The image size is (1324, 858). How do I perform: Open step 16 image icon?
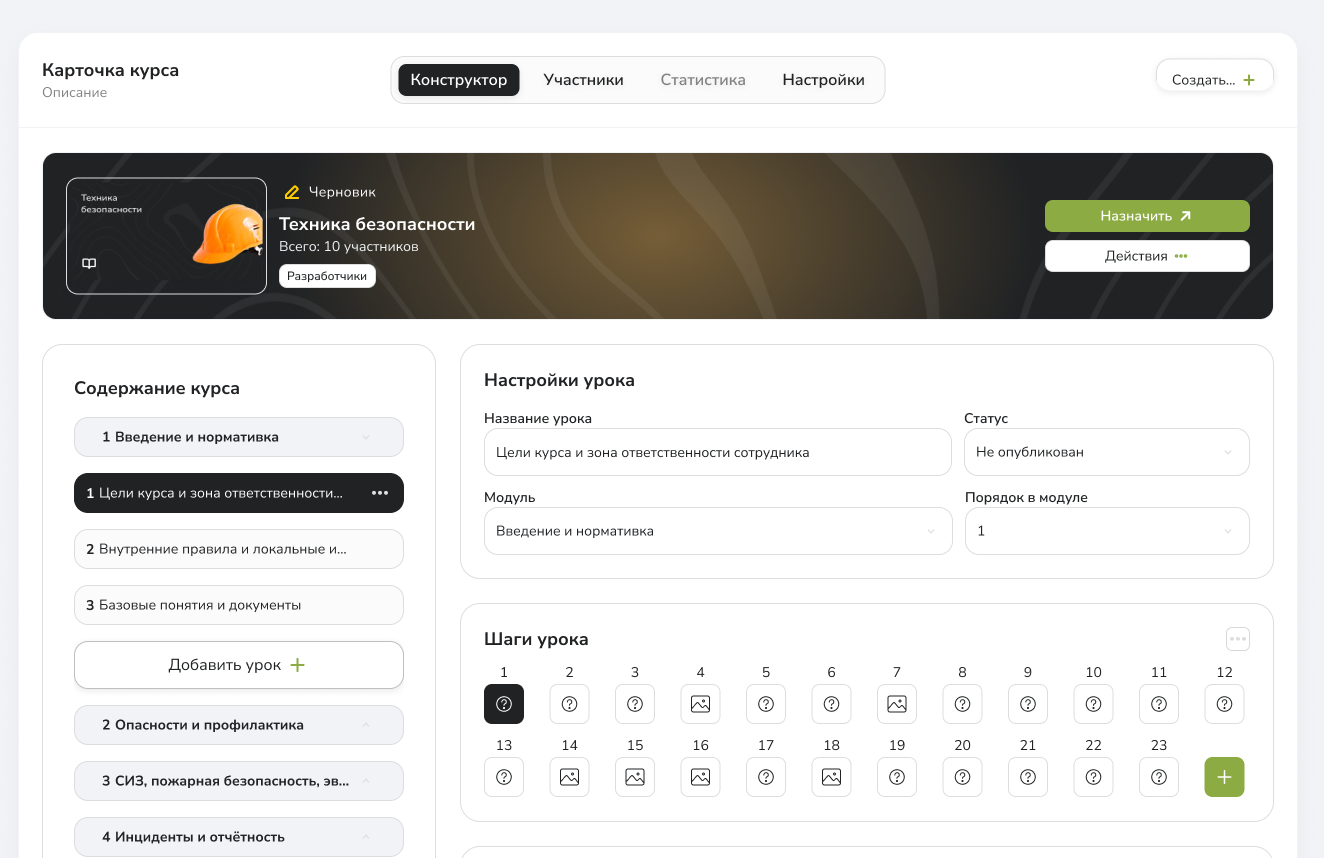pyautogui.click(x=700, y=777)
